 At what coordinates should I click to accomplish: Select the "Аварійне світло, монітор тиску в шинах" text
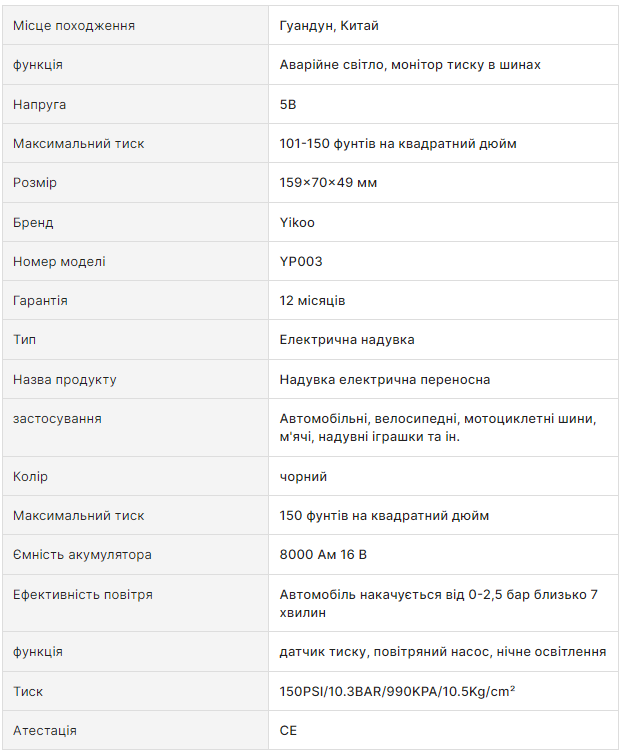[x=410, y=64]
